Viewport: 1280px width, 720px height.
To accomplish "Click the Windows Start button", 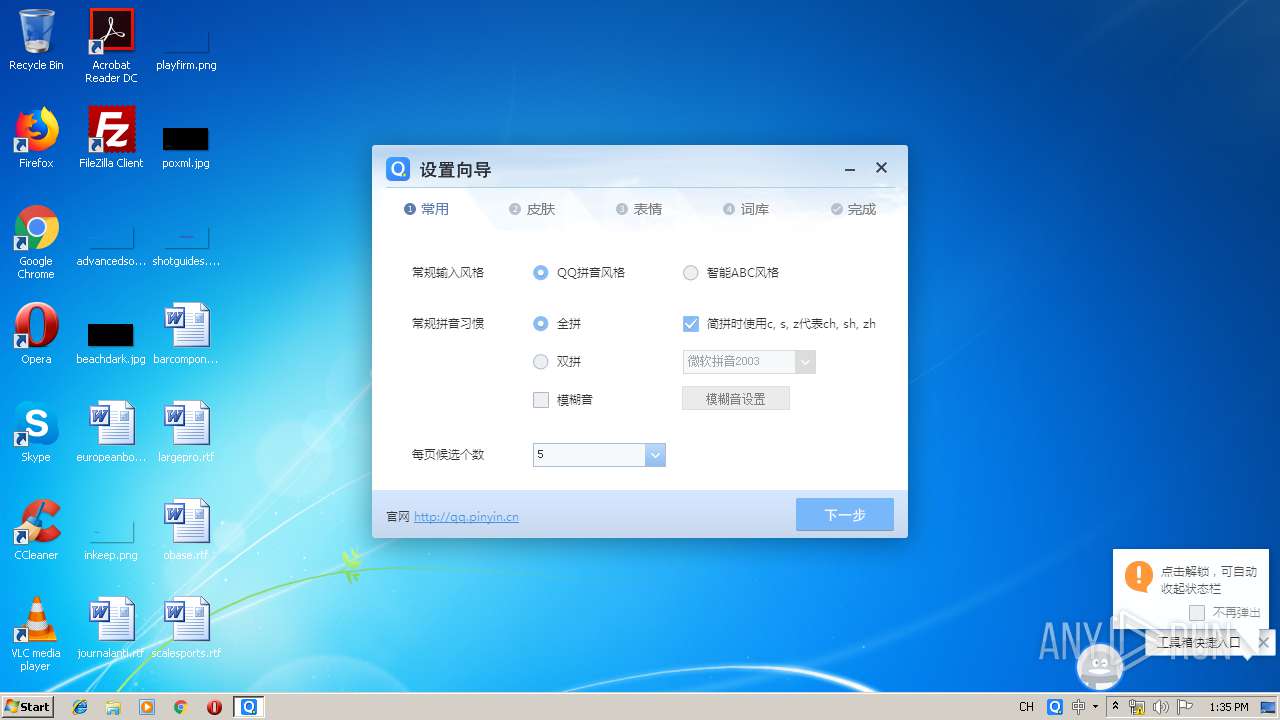I will pyautogui.click(x=28, y=706).
